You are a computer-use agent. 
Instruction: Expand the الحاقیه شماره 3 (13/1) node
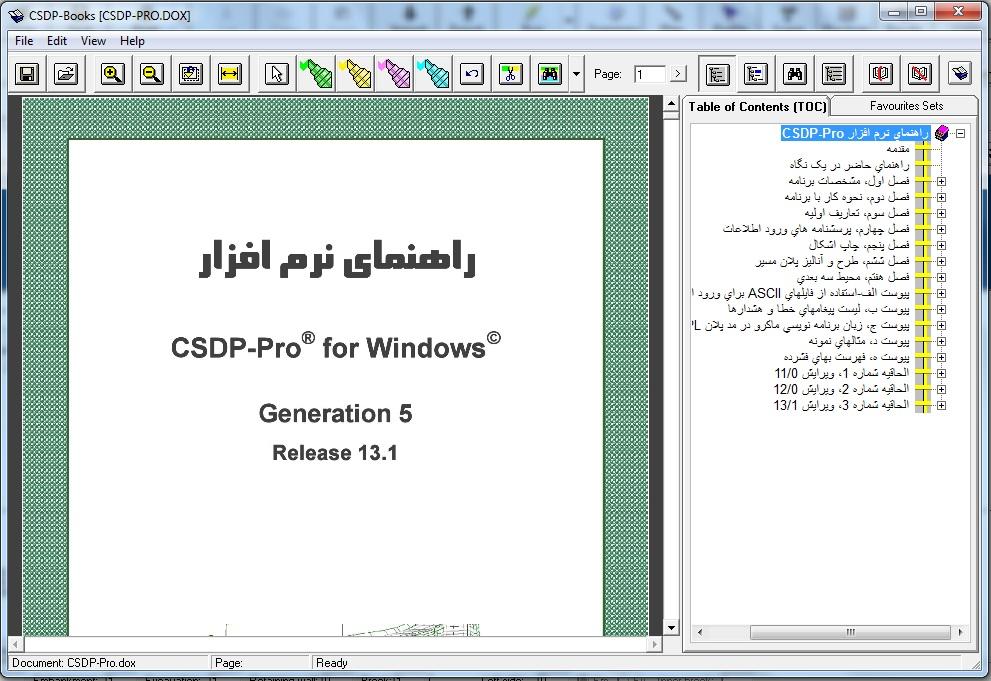click(942, 406)
